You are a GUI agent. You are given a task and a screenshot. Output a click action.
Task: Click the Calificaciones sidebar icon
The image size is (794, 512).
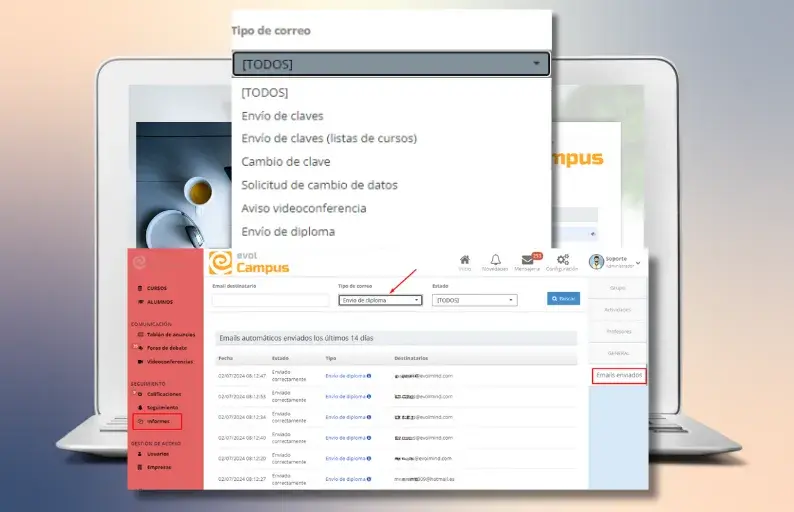140,394
